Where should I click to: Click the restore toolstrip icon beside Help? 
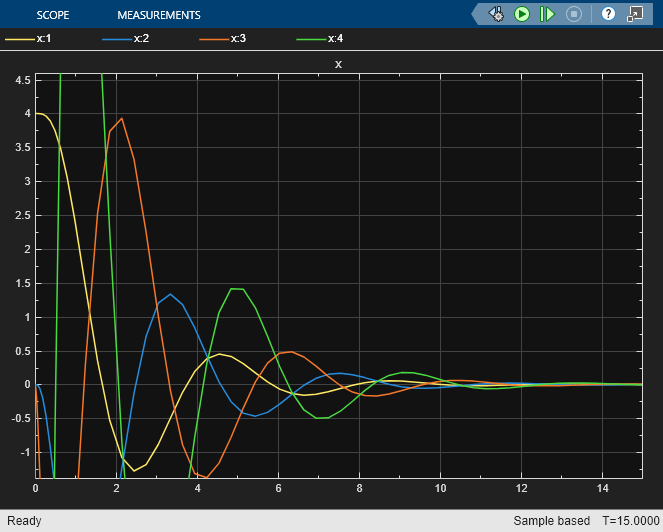point(634,14)
